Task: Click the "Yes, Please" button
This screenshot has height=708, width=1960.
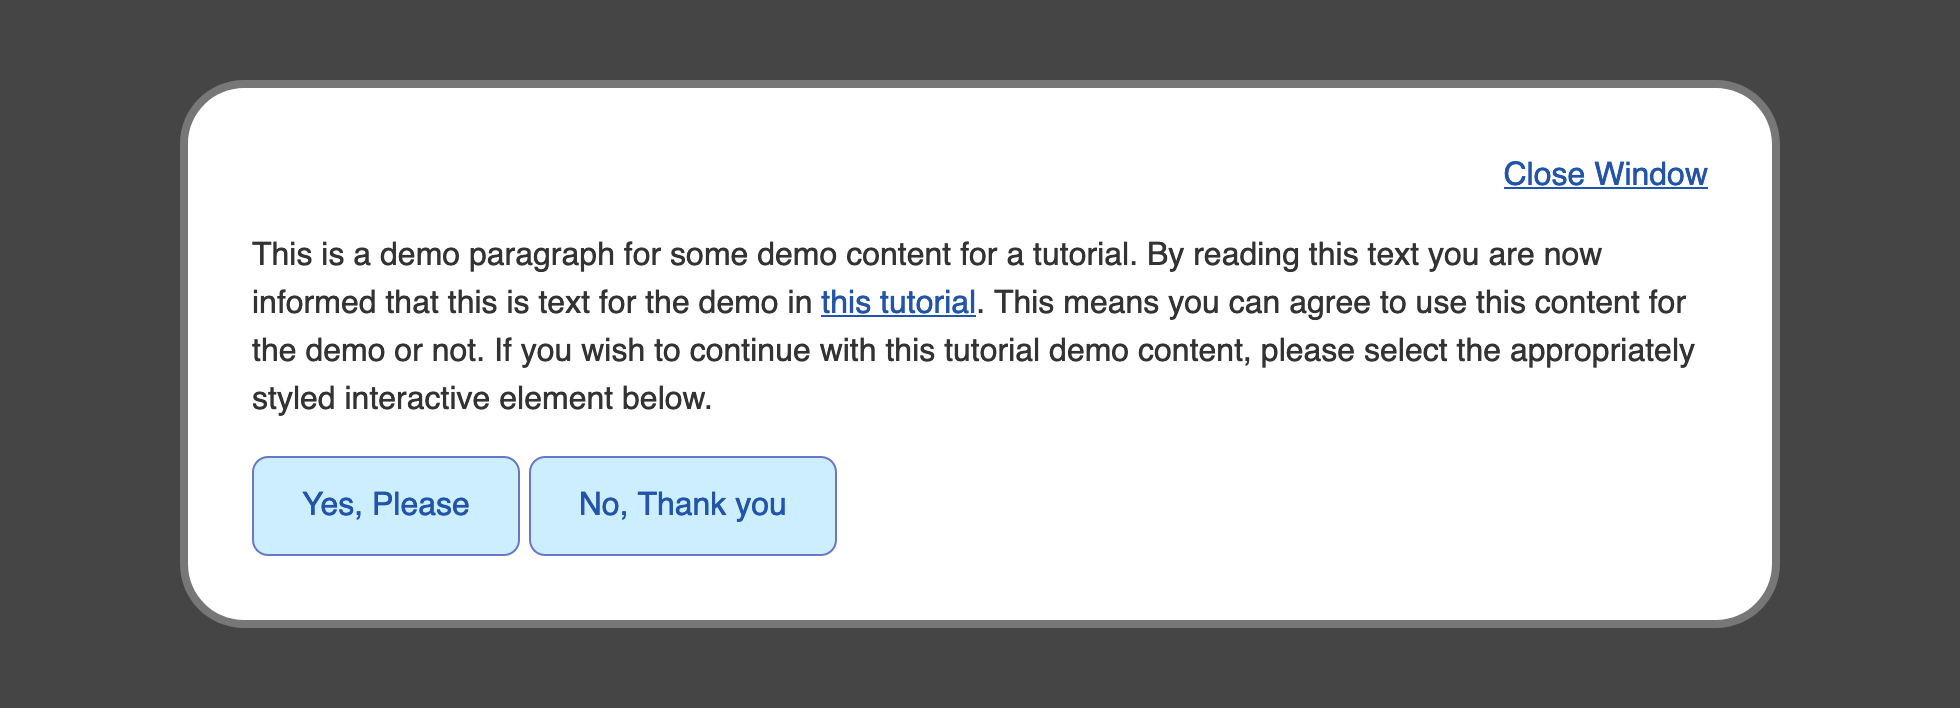Action: coord(385,505)
